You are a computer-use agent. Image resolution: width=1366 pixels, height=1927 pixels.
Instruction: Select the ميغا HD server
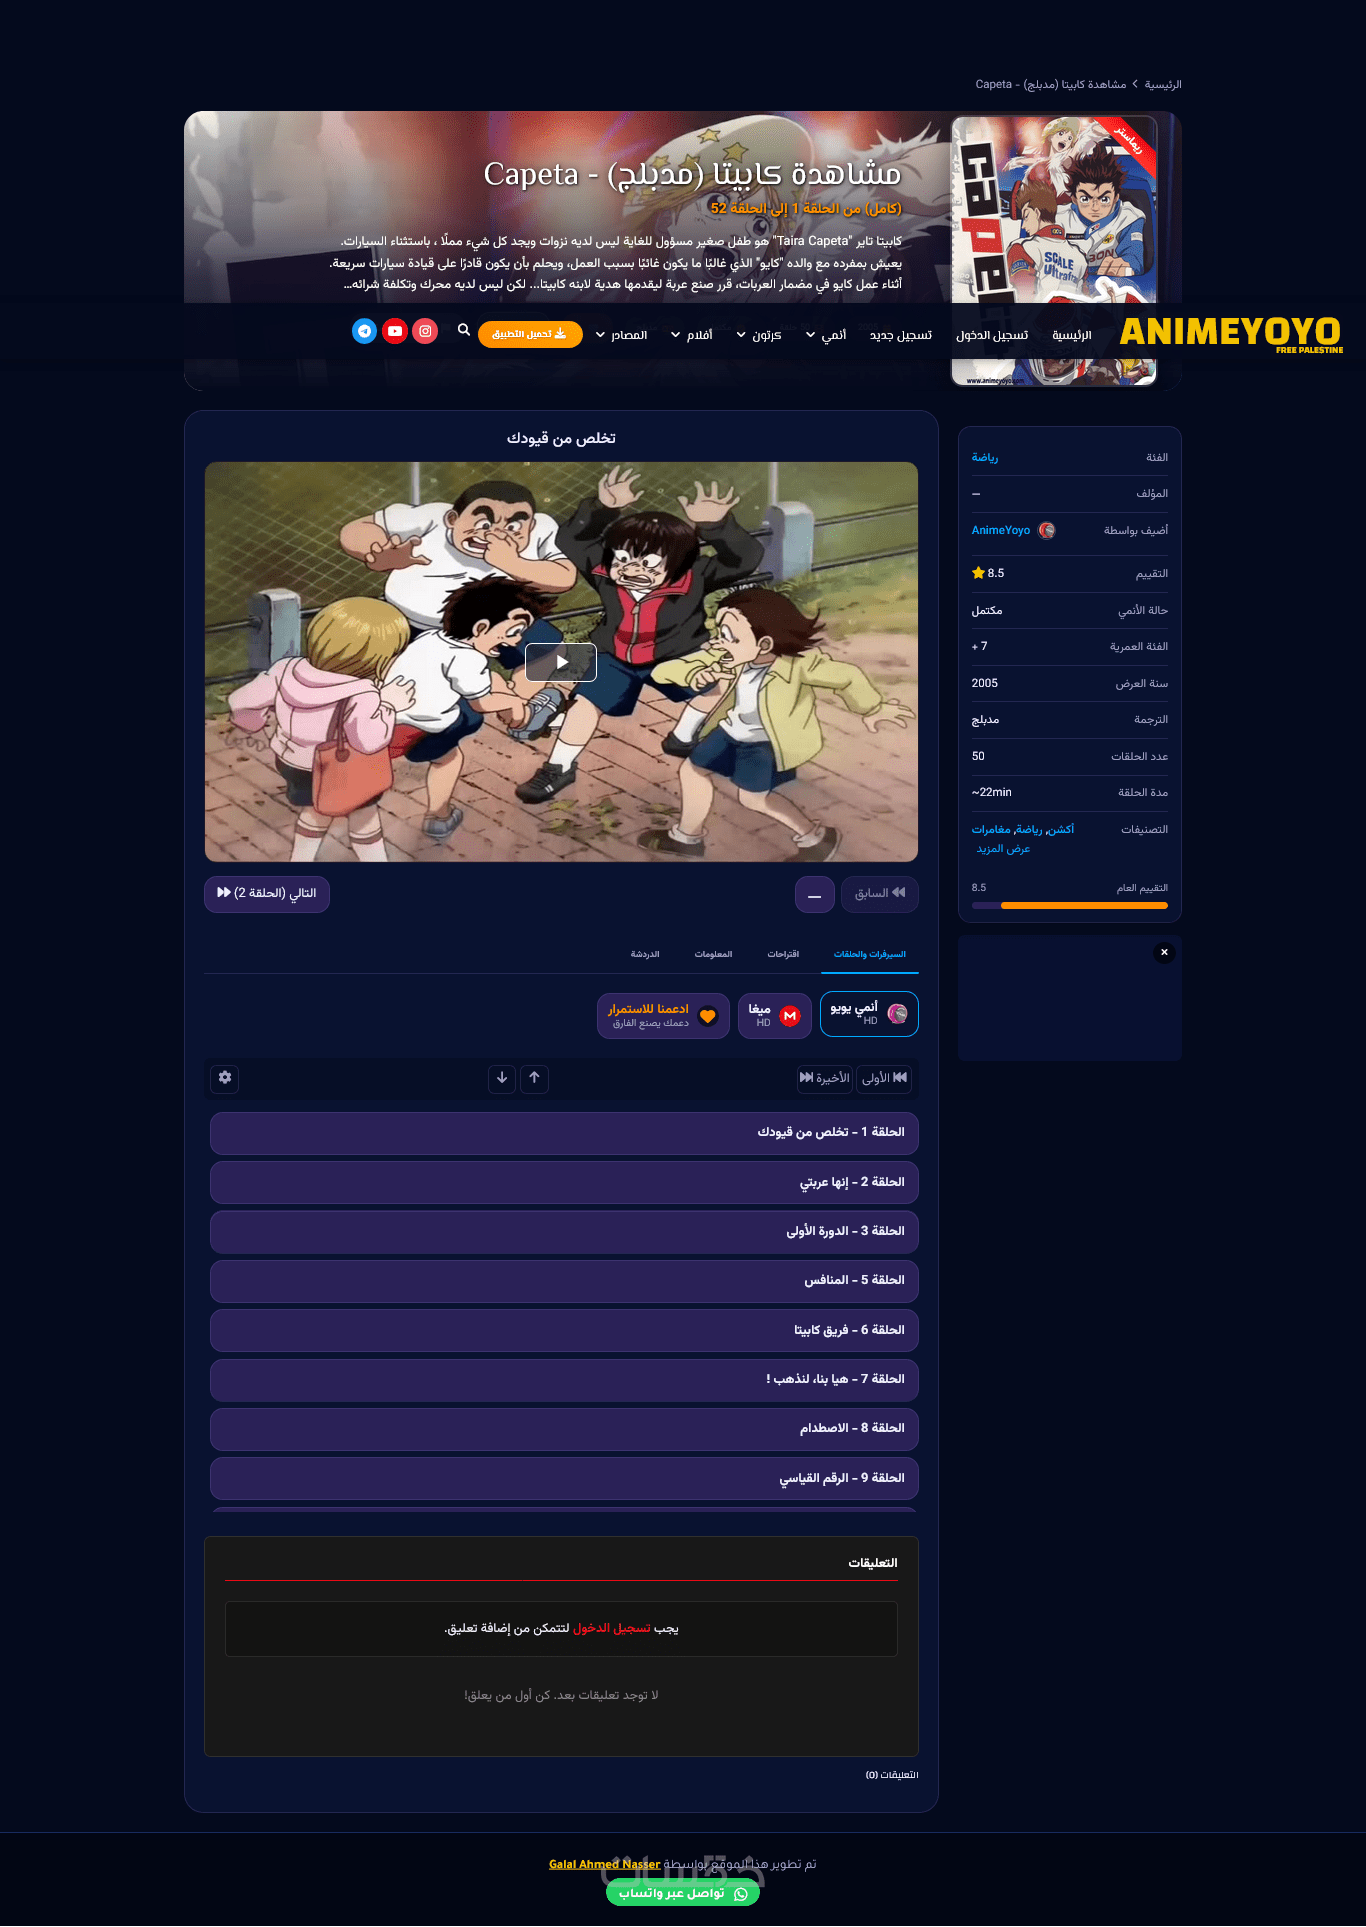point(776,1016)
